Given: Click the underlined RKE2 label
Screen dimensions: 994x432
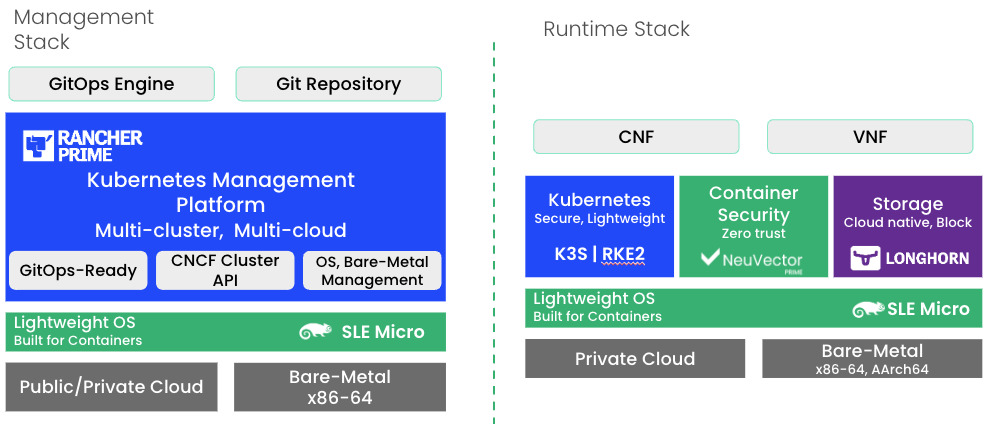Looking at the screenshot, I should click(623, 254).
